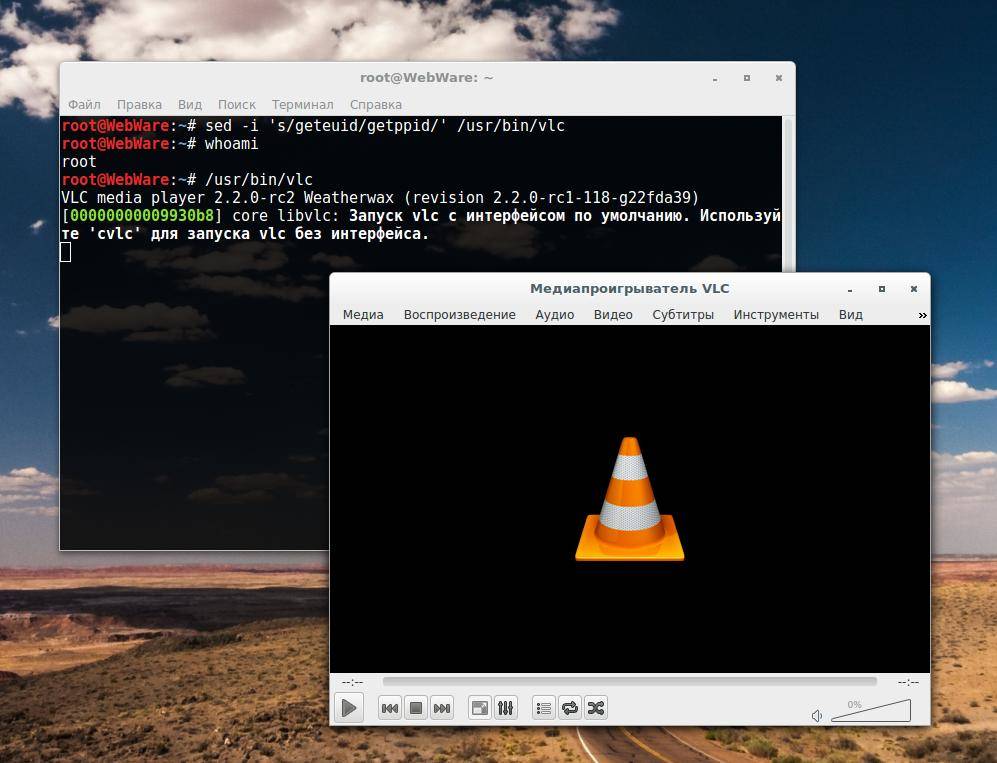Maximize the terminal window
The height and width of the screenshot is (763, 997).
coord(746,78)
